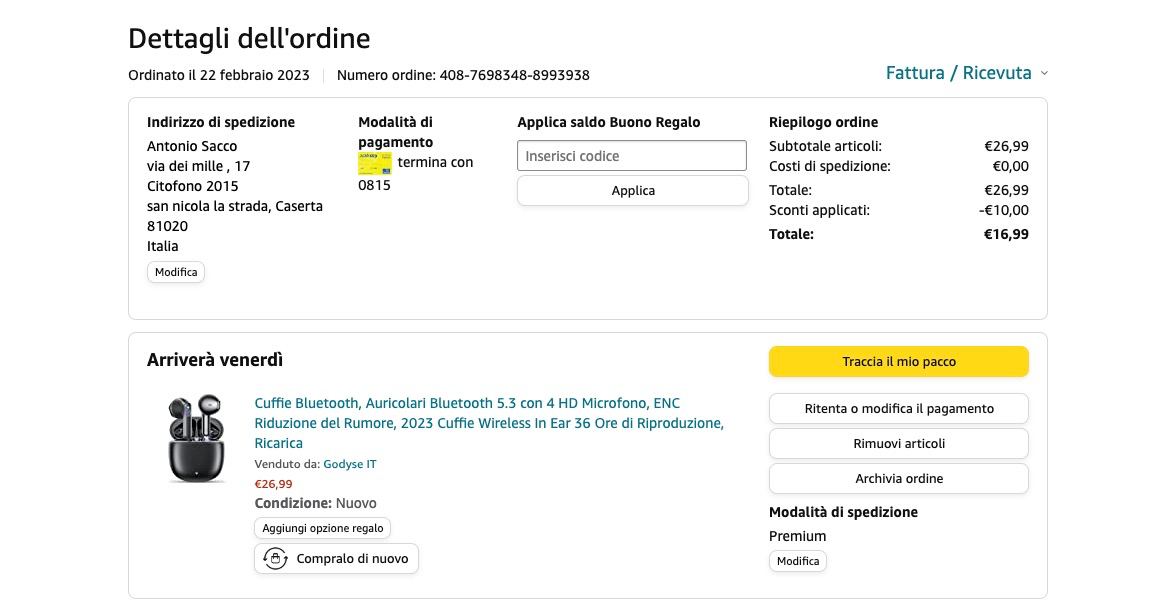Click the Rimuovi articoli button
This screenshot has width=1167, height=612.
tap(898, 444)
